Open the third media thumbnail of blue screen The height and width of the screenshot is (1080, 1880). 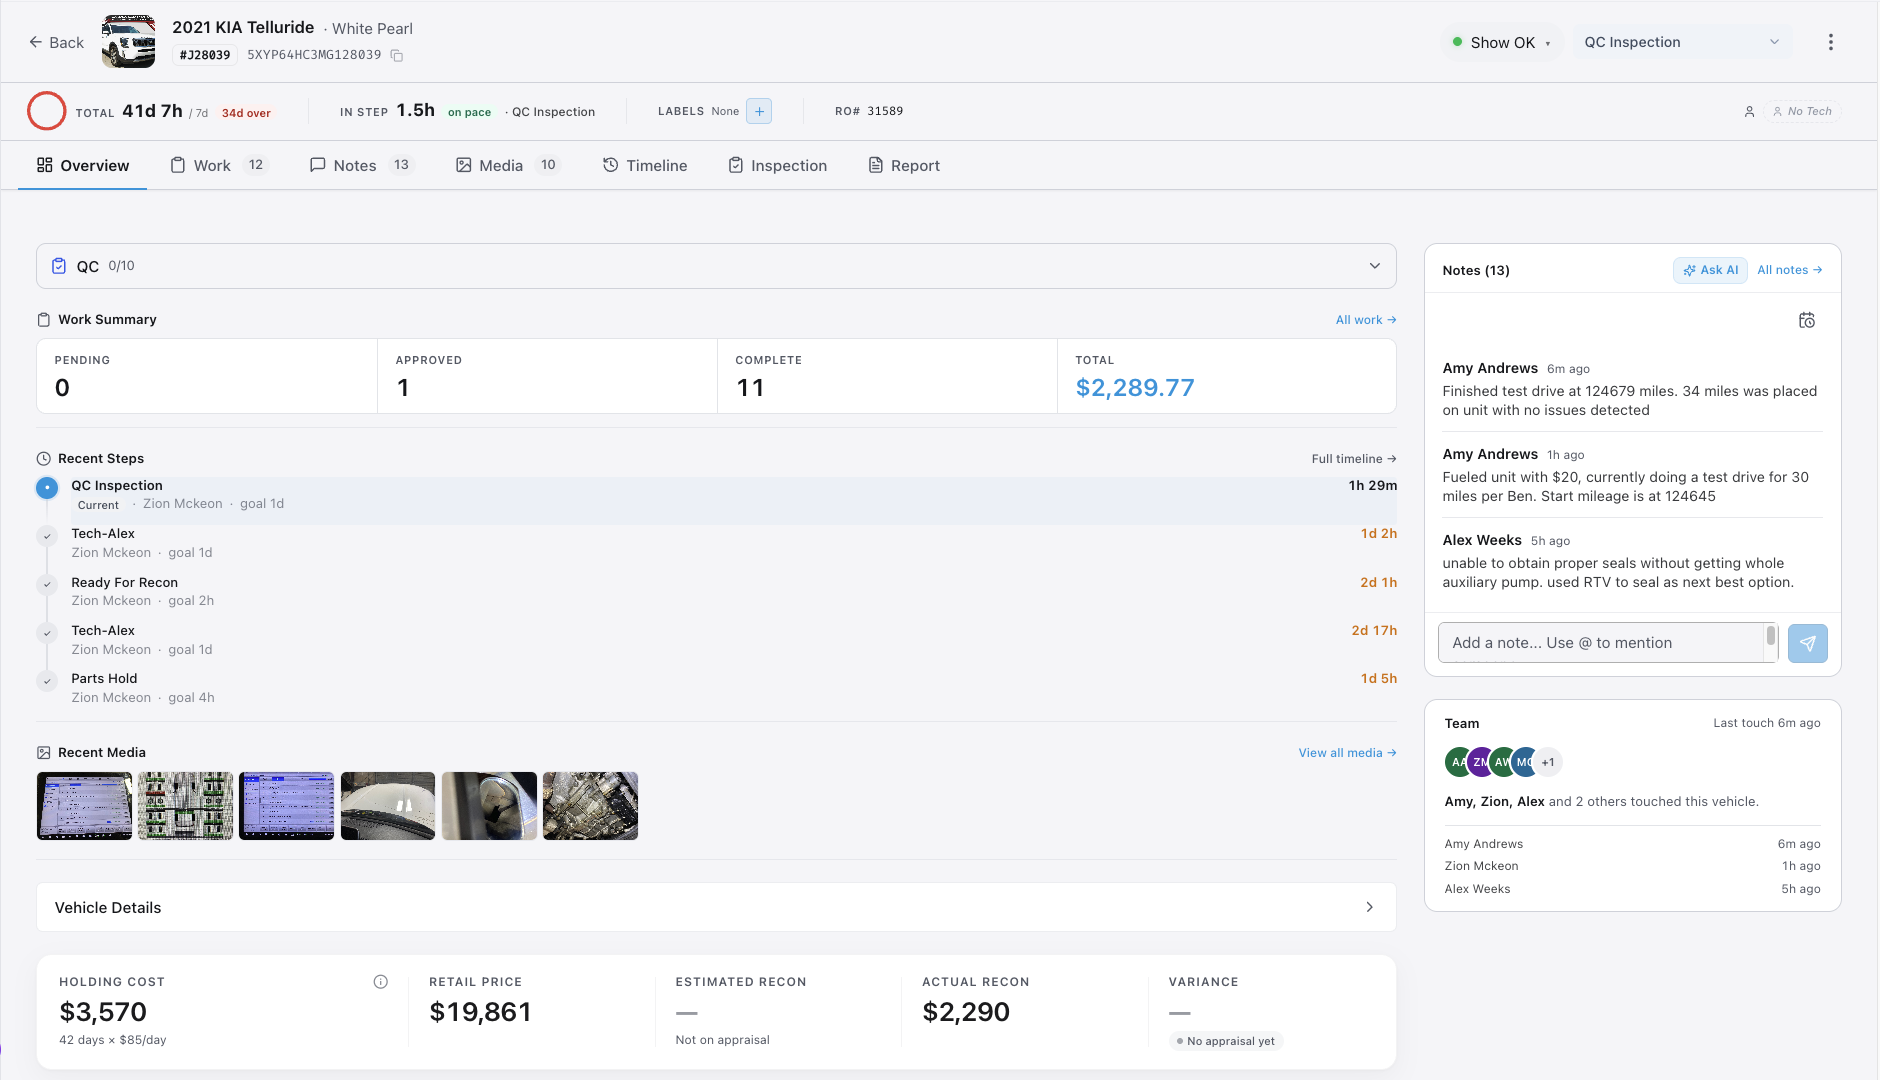[x=287, y=806]
